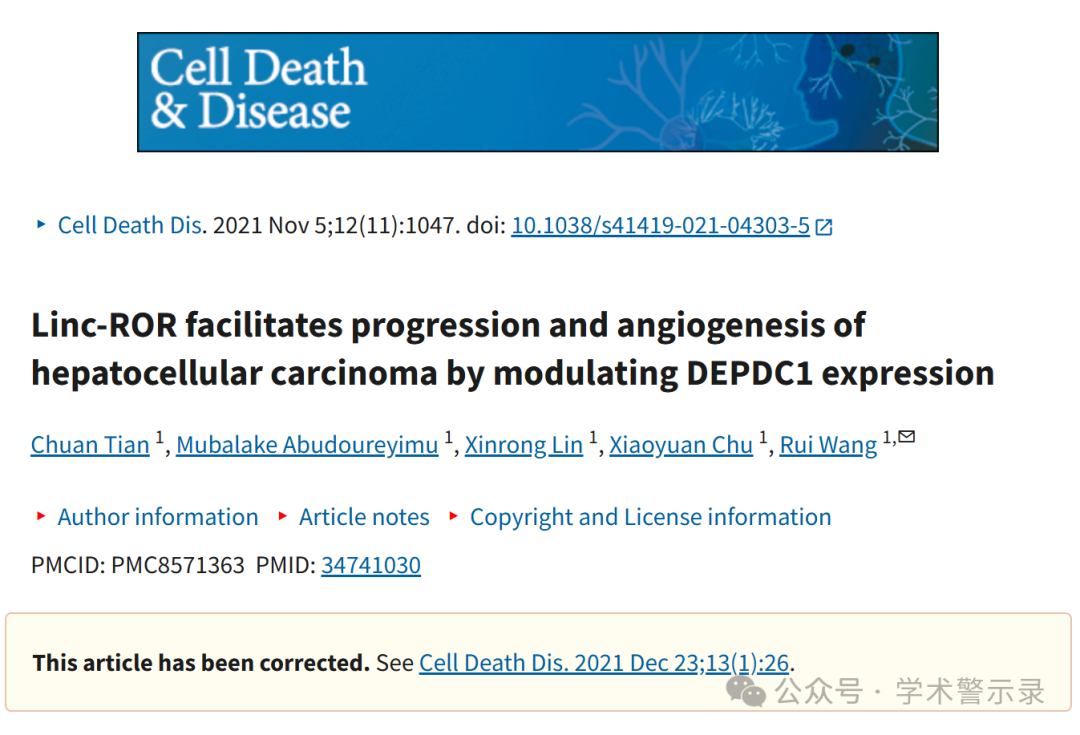Expand the Article notes section
The width and height of the screenshot is (1080, 735).
point(364,517)
